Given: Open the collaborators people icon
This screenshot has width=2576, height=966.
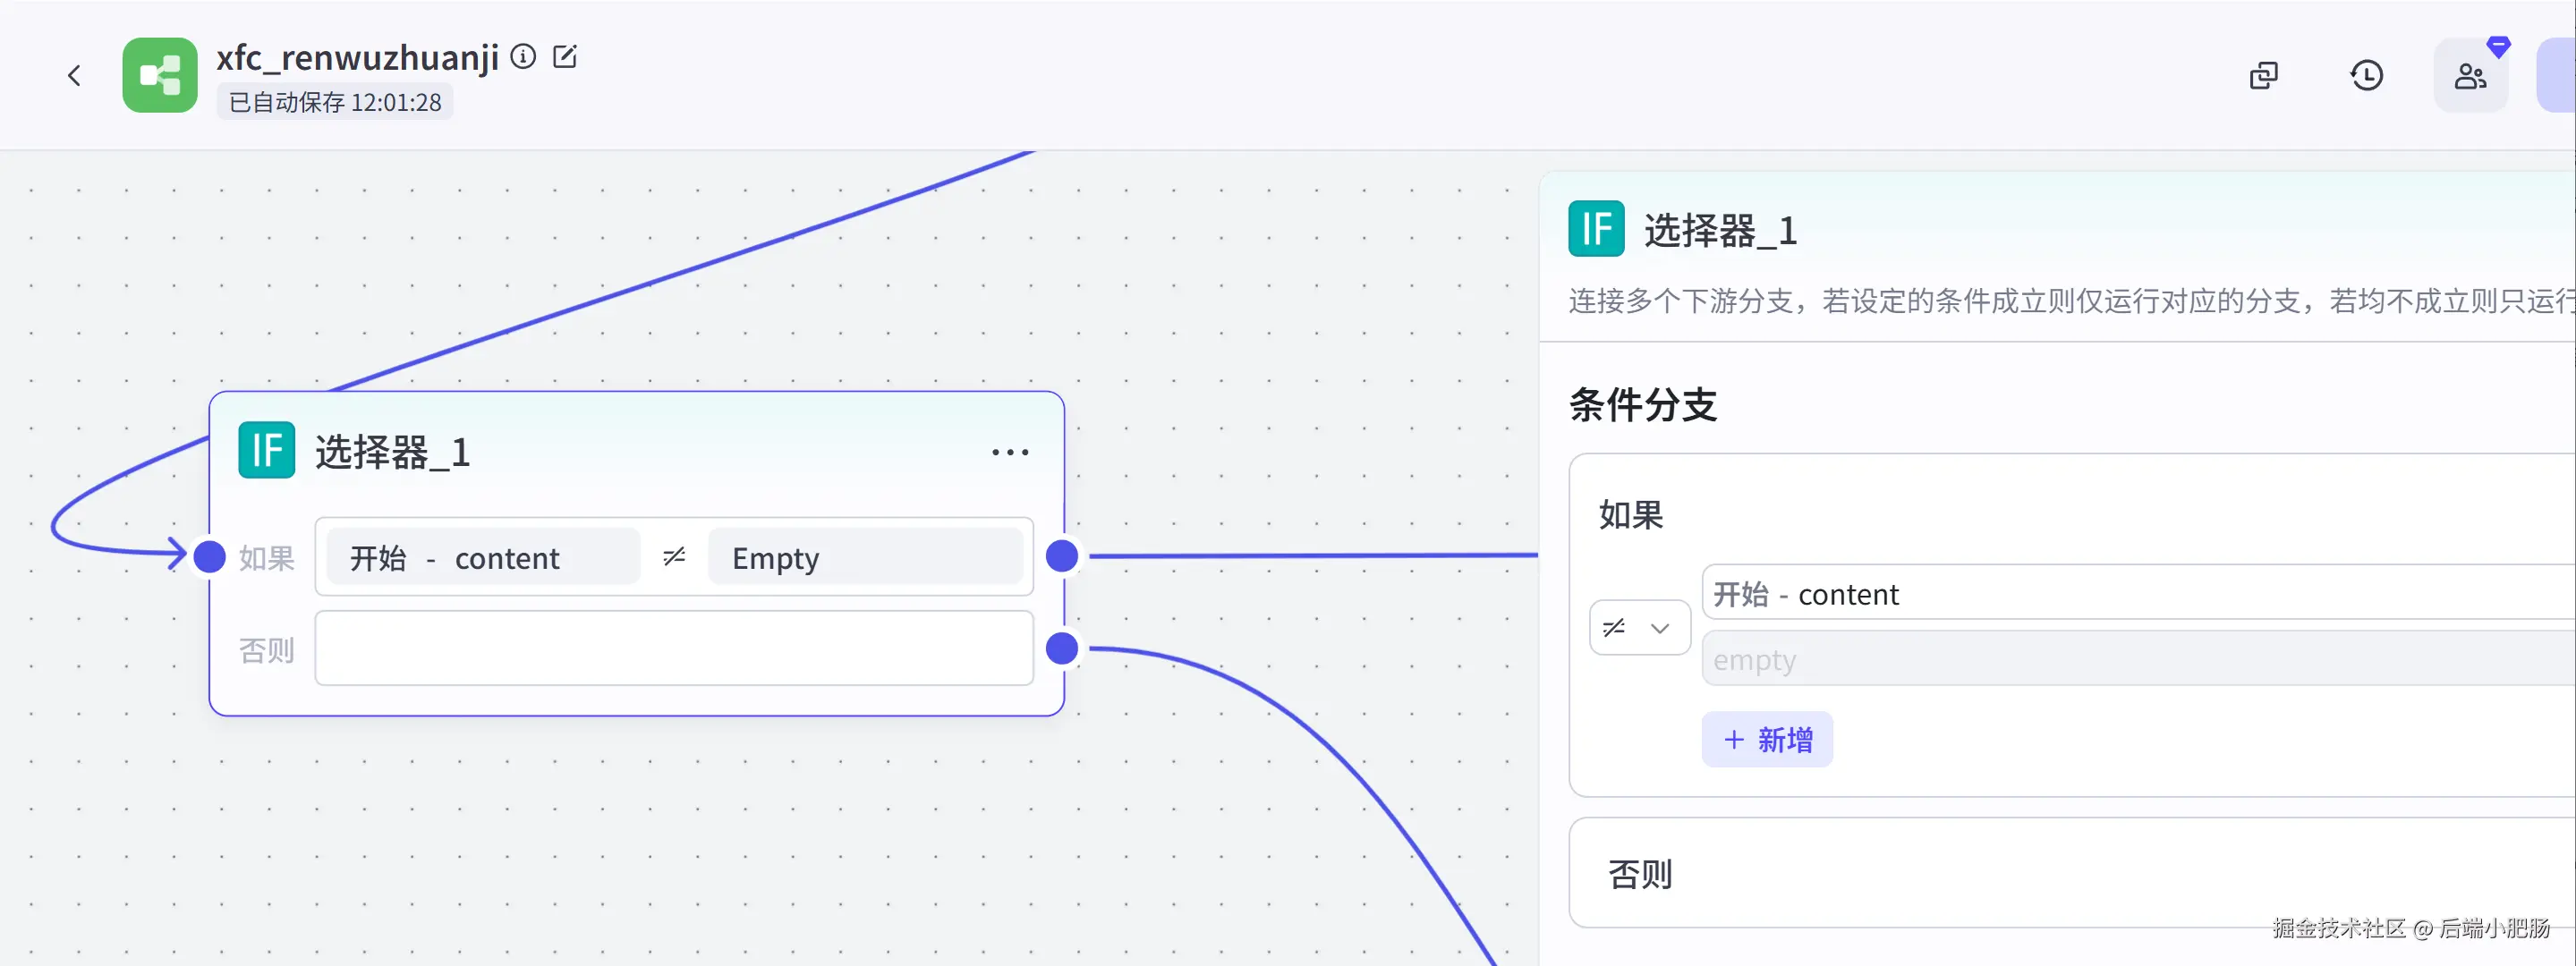Looking at the screenshot, I should 2470,75.
